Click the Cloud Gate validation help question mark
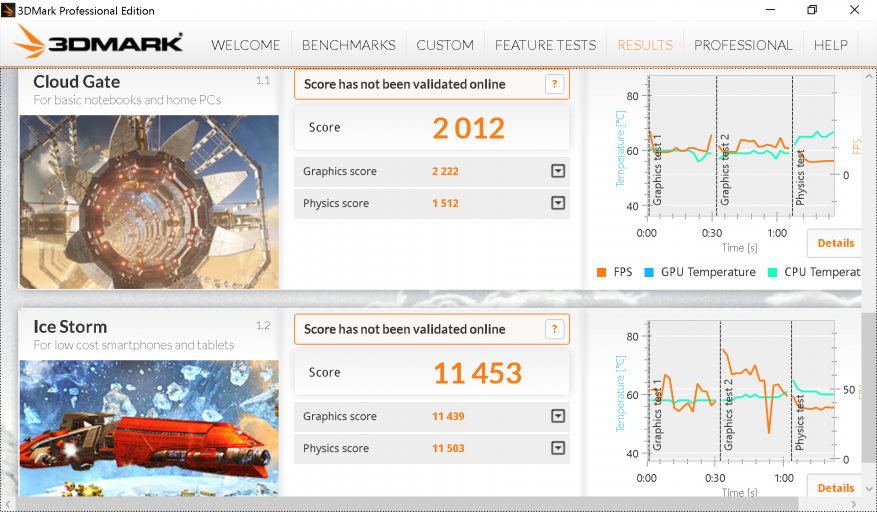 click(554, 84)
